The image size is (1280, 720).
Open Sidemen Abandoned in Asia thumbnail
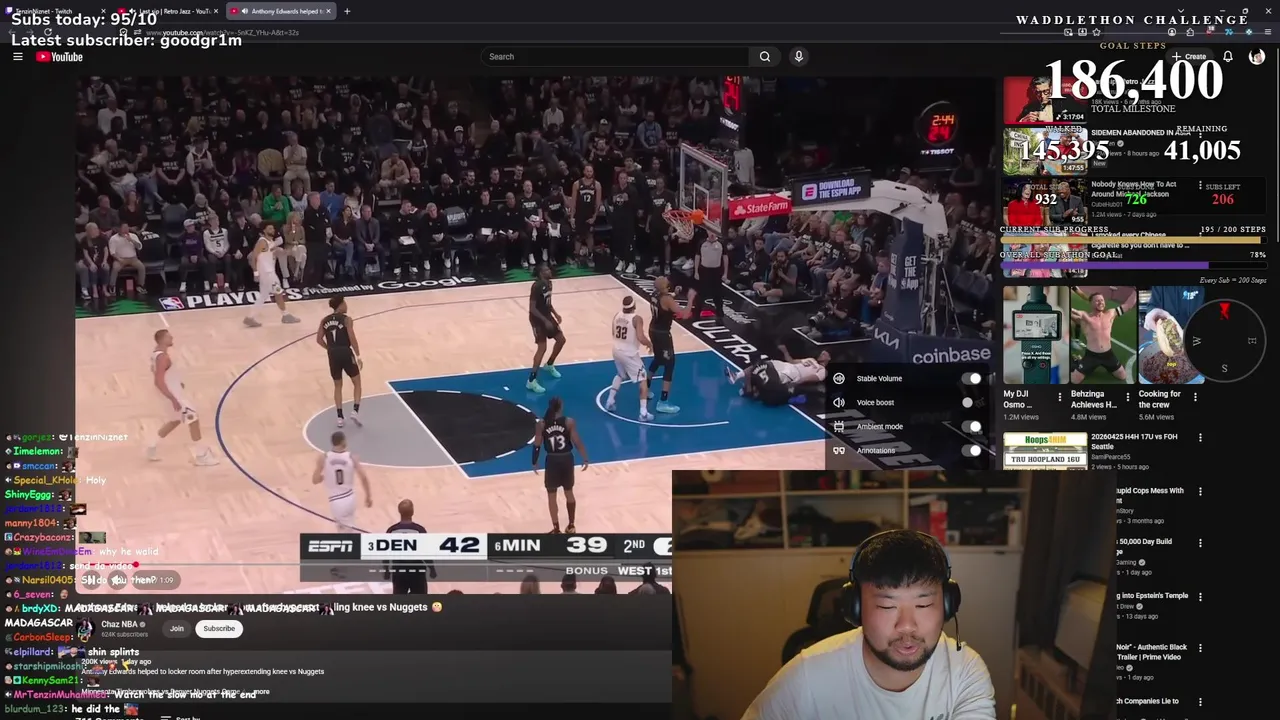pos(1045,150)
